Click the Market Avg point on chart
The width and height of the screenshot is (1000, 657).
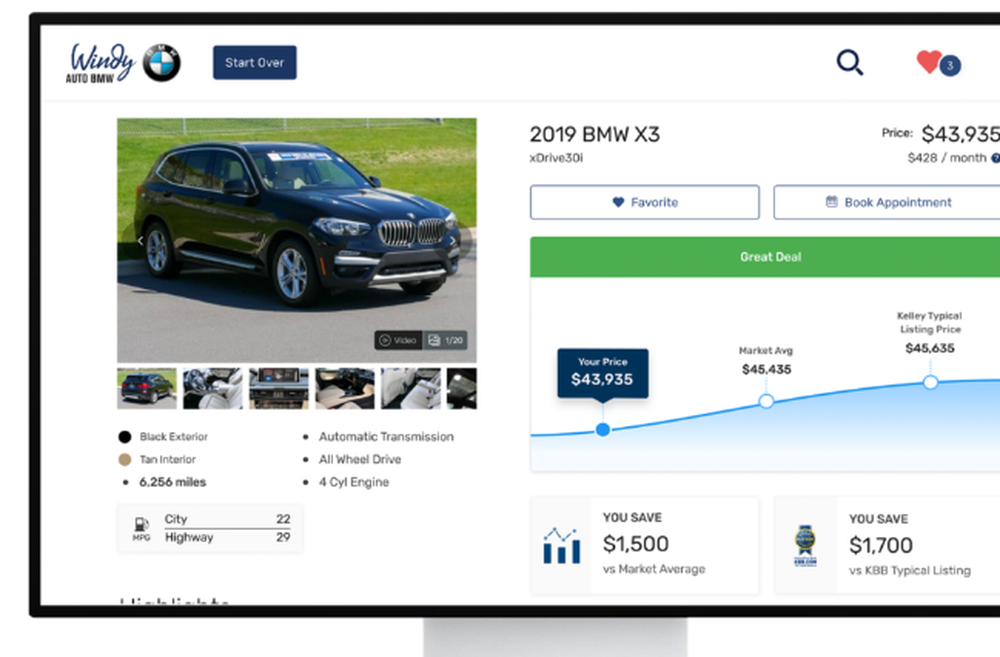pyautogui.click(x=767, y=401)
